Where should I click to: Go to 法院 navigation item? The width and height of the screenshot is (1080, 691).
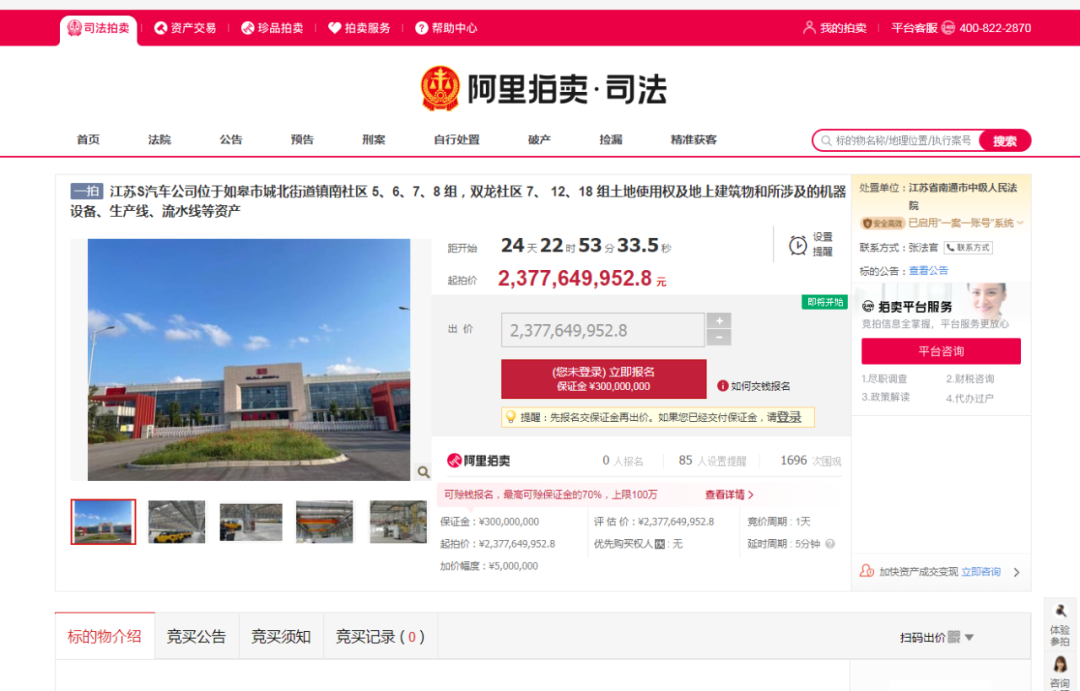(159, 140)
